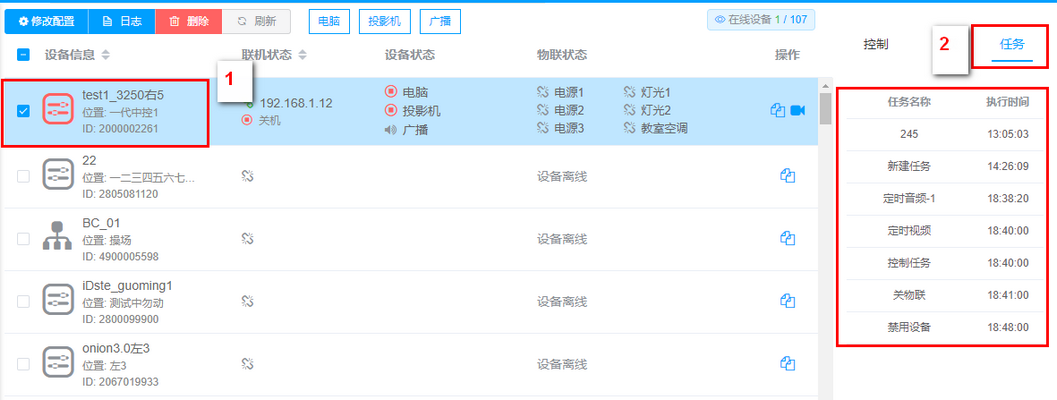The width and height of the screenshot is (1057, 400).
Task: Click the 电源1 link status icon
Action: [x=544, y=92]
